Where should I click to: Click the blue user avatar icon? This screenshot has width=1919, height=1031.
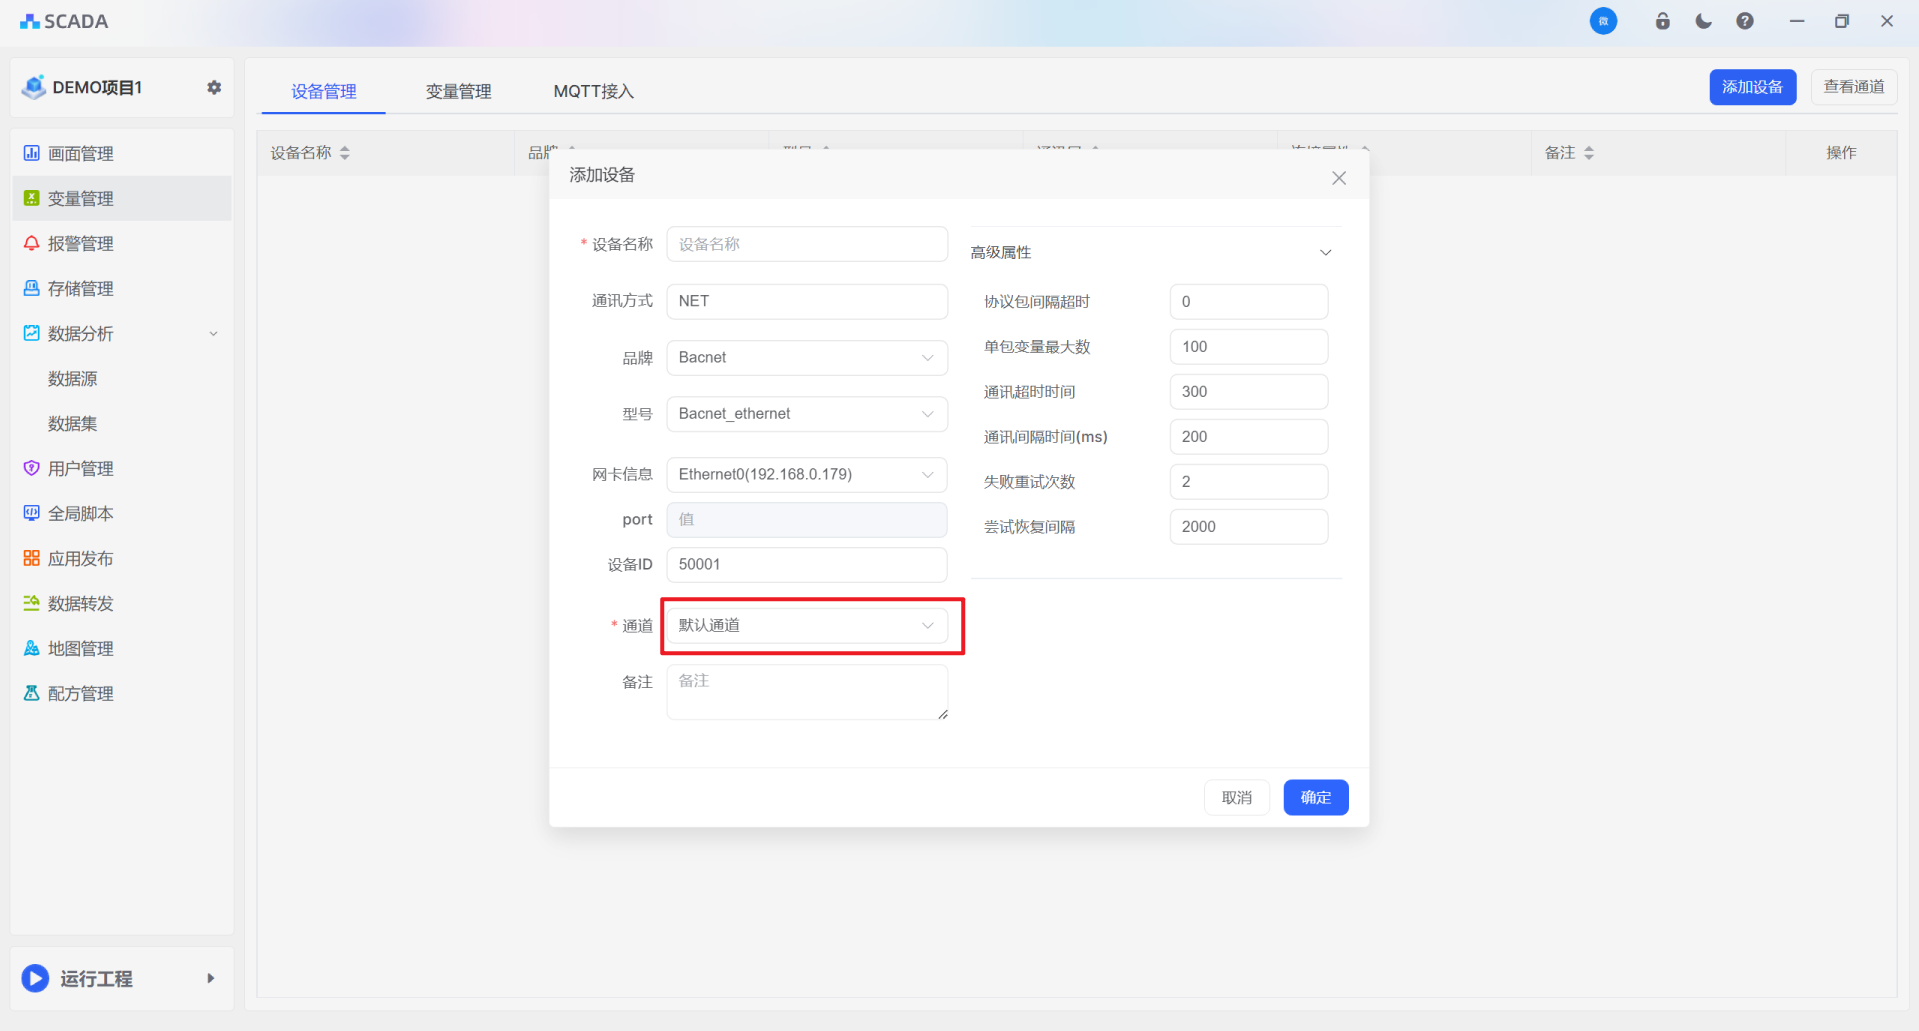pyautogui.click(x=1603, y=21)
